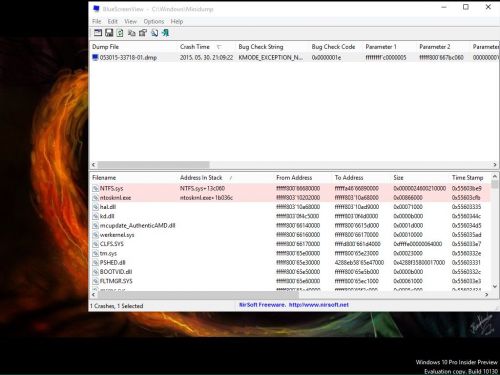The height and width of the screenshot is (375, 500).
Task: Click the file icon beside CLFS.SYS
Action: point(96,244)
